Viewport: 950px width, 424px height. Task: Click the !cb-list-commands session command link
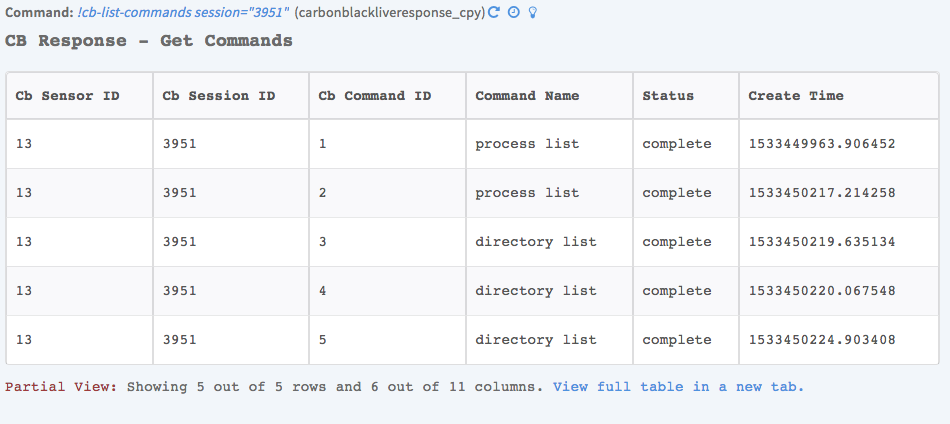click(183, 13)
